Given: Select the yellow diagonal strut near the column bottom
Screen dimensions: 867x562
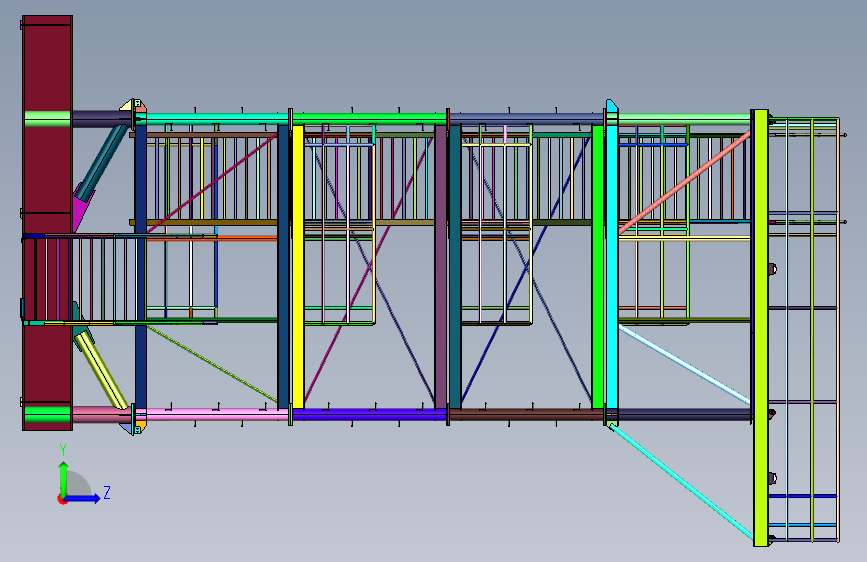Looking at the screenshot, I should pos(101,370).
